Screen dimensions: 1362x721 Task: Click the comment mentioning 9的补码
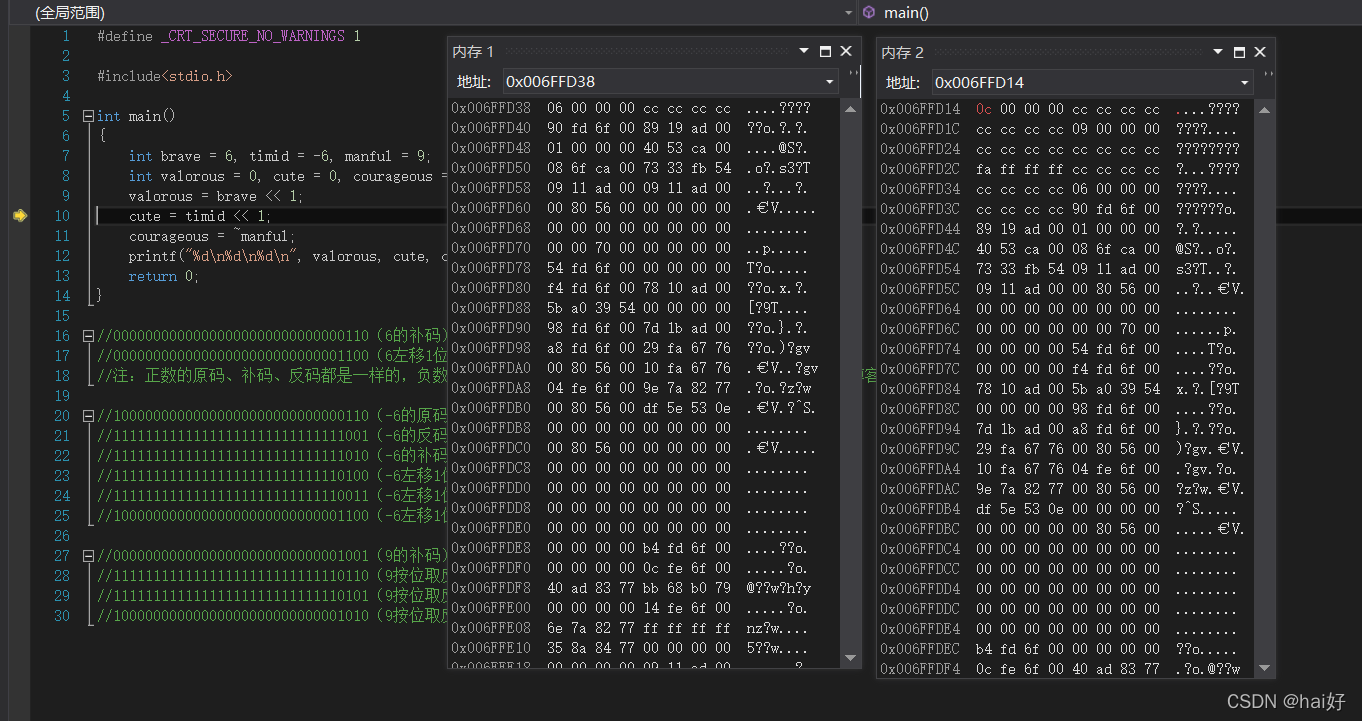click(x=271, y=556)
